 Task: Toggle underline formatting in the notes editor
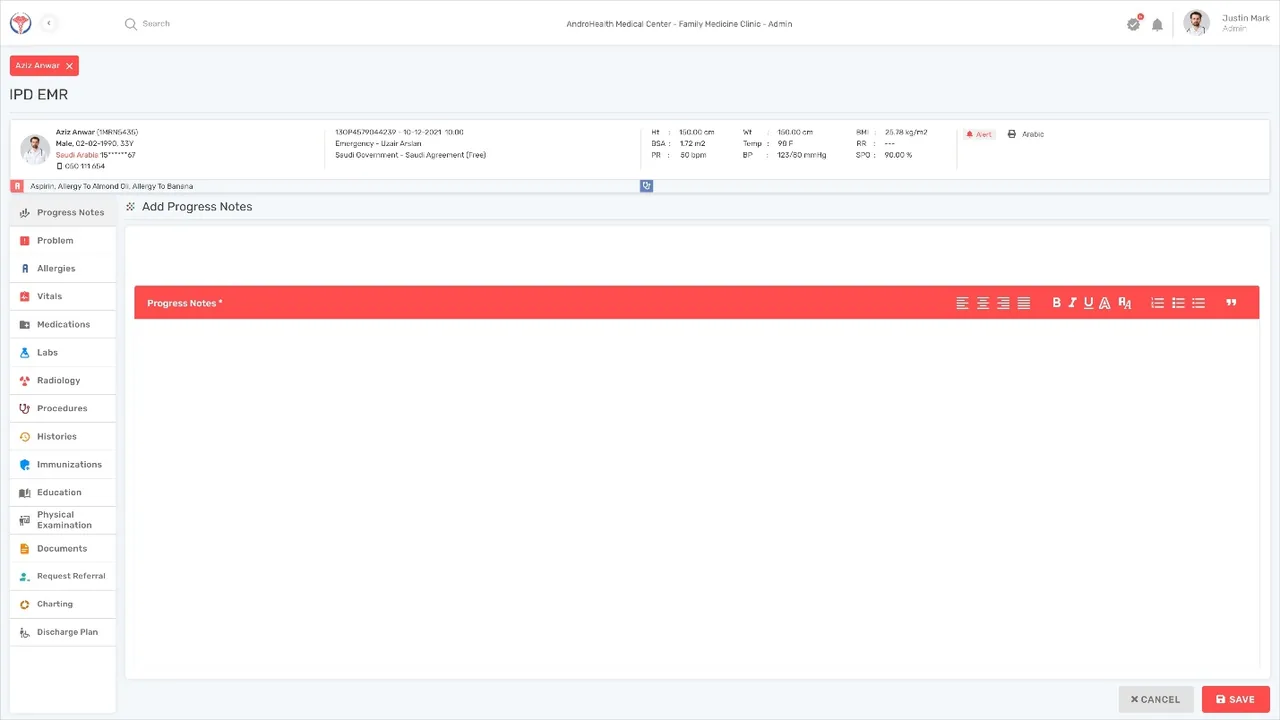coord(1088,303)
